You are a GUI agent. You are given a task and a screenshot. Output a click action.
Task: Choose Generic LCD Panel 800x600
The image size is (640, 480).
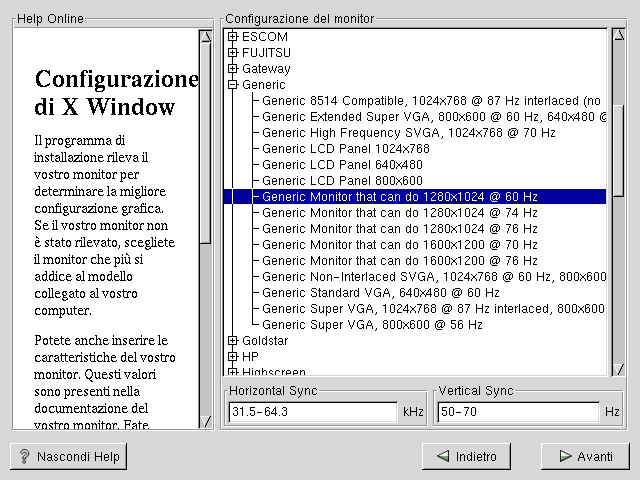(x=342, y=181)
